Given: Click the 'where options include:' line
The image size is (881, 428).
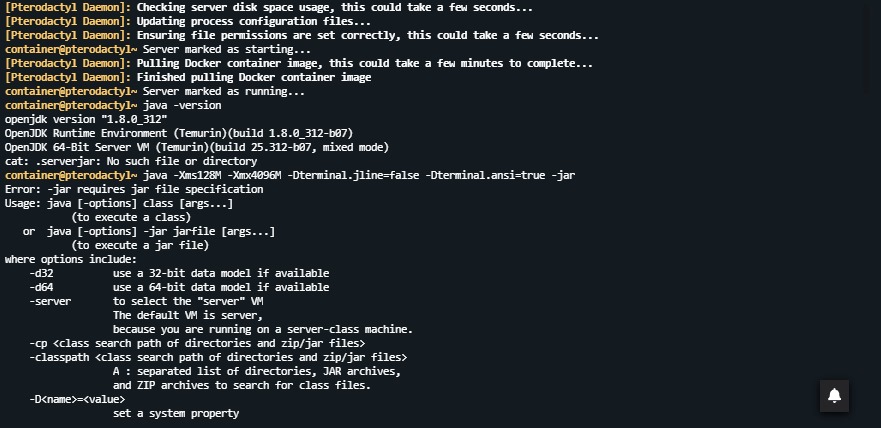Looking at the screenshot, I should 70,259.
